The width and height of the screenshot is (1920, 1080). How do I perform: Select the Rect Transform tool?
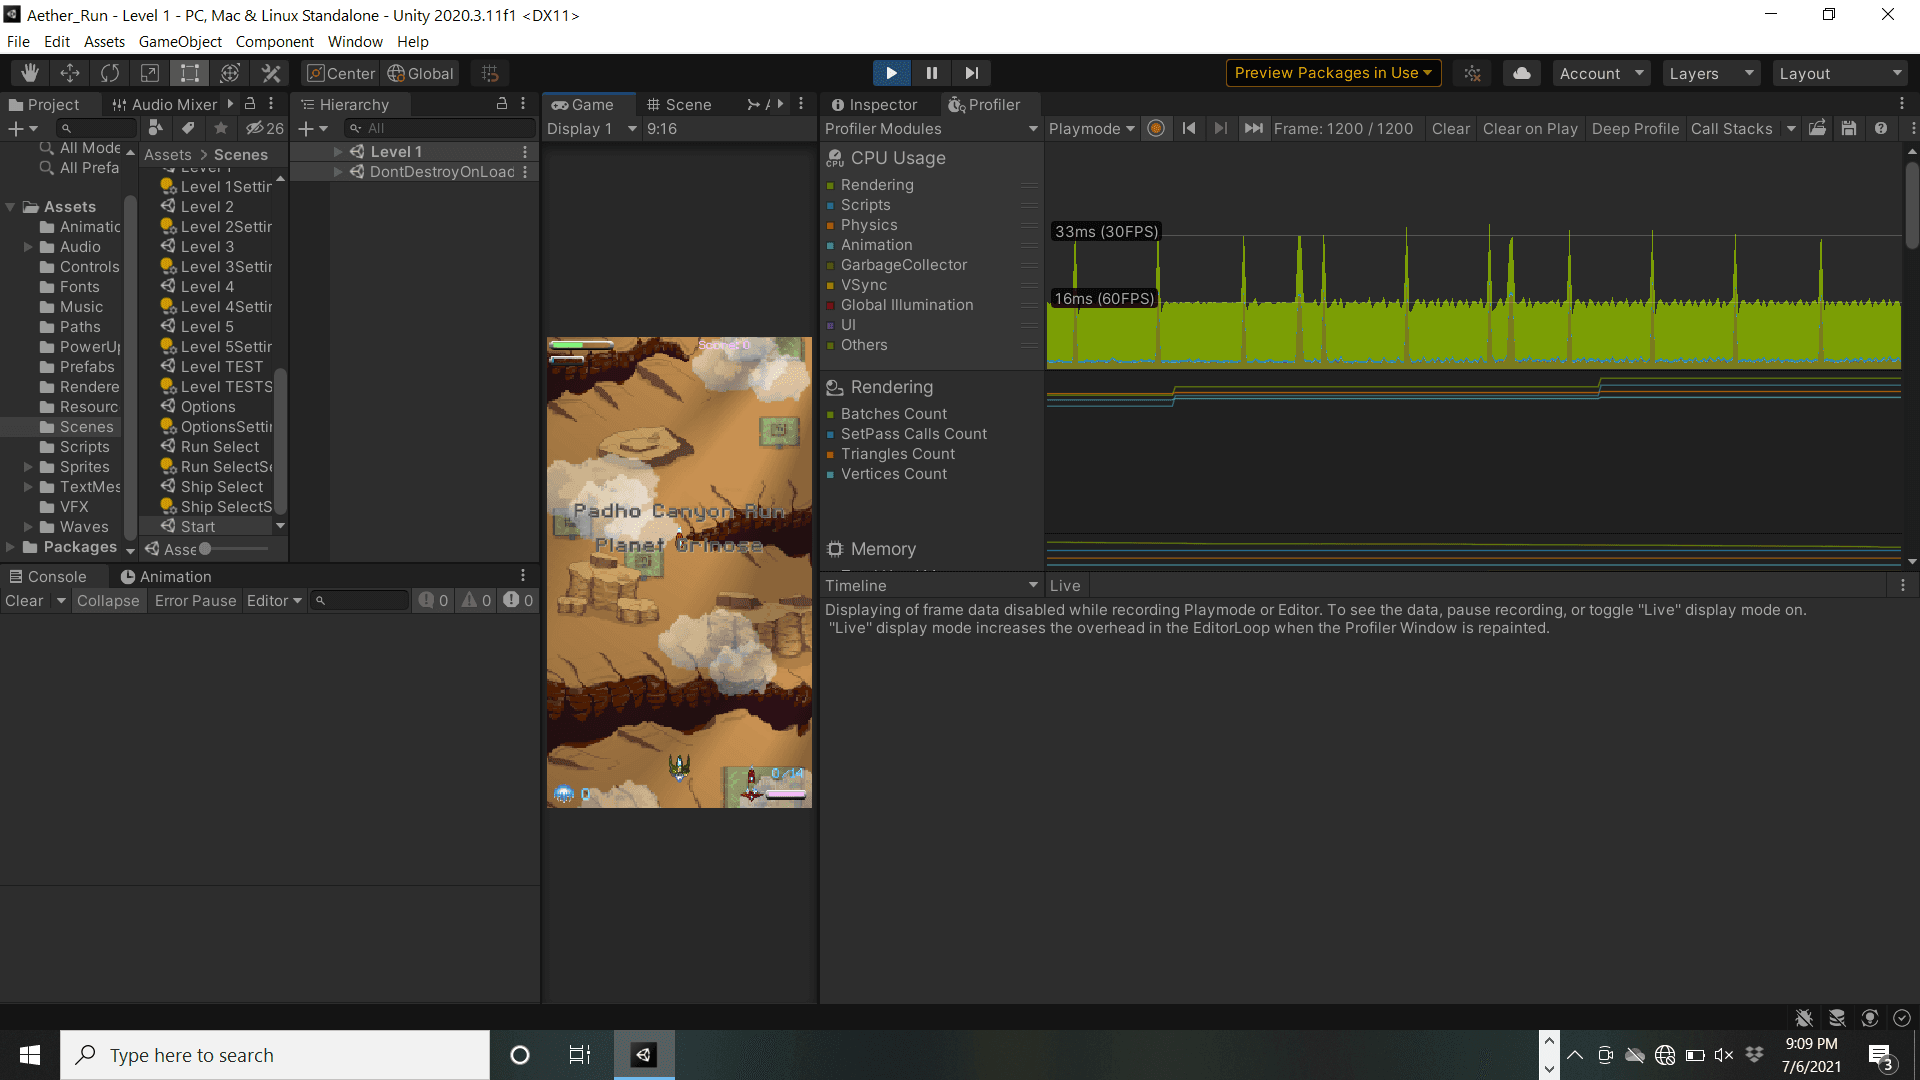pyautogui.click(x=190, y=73)
